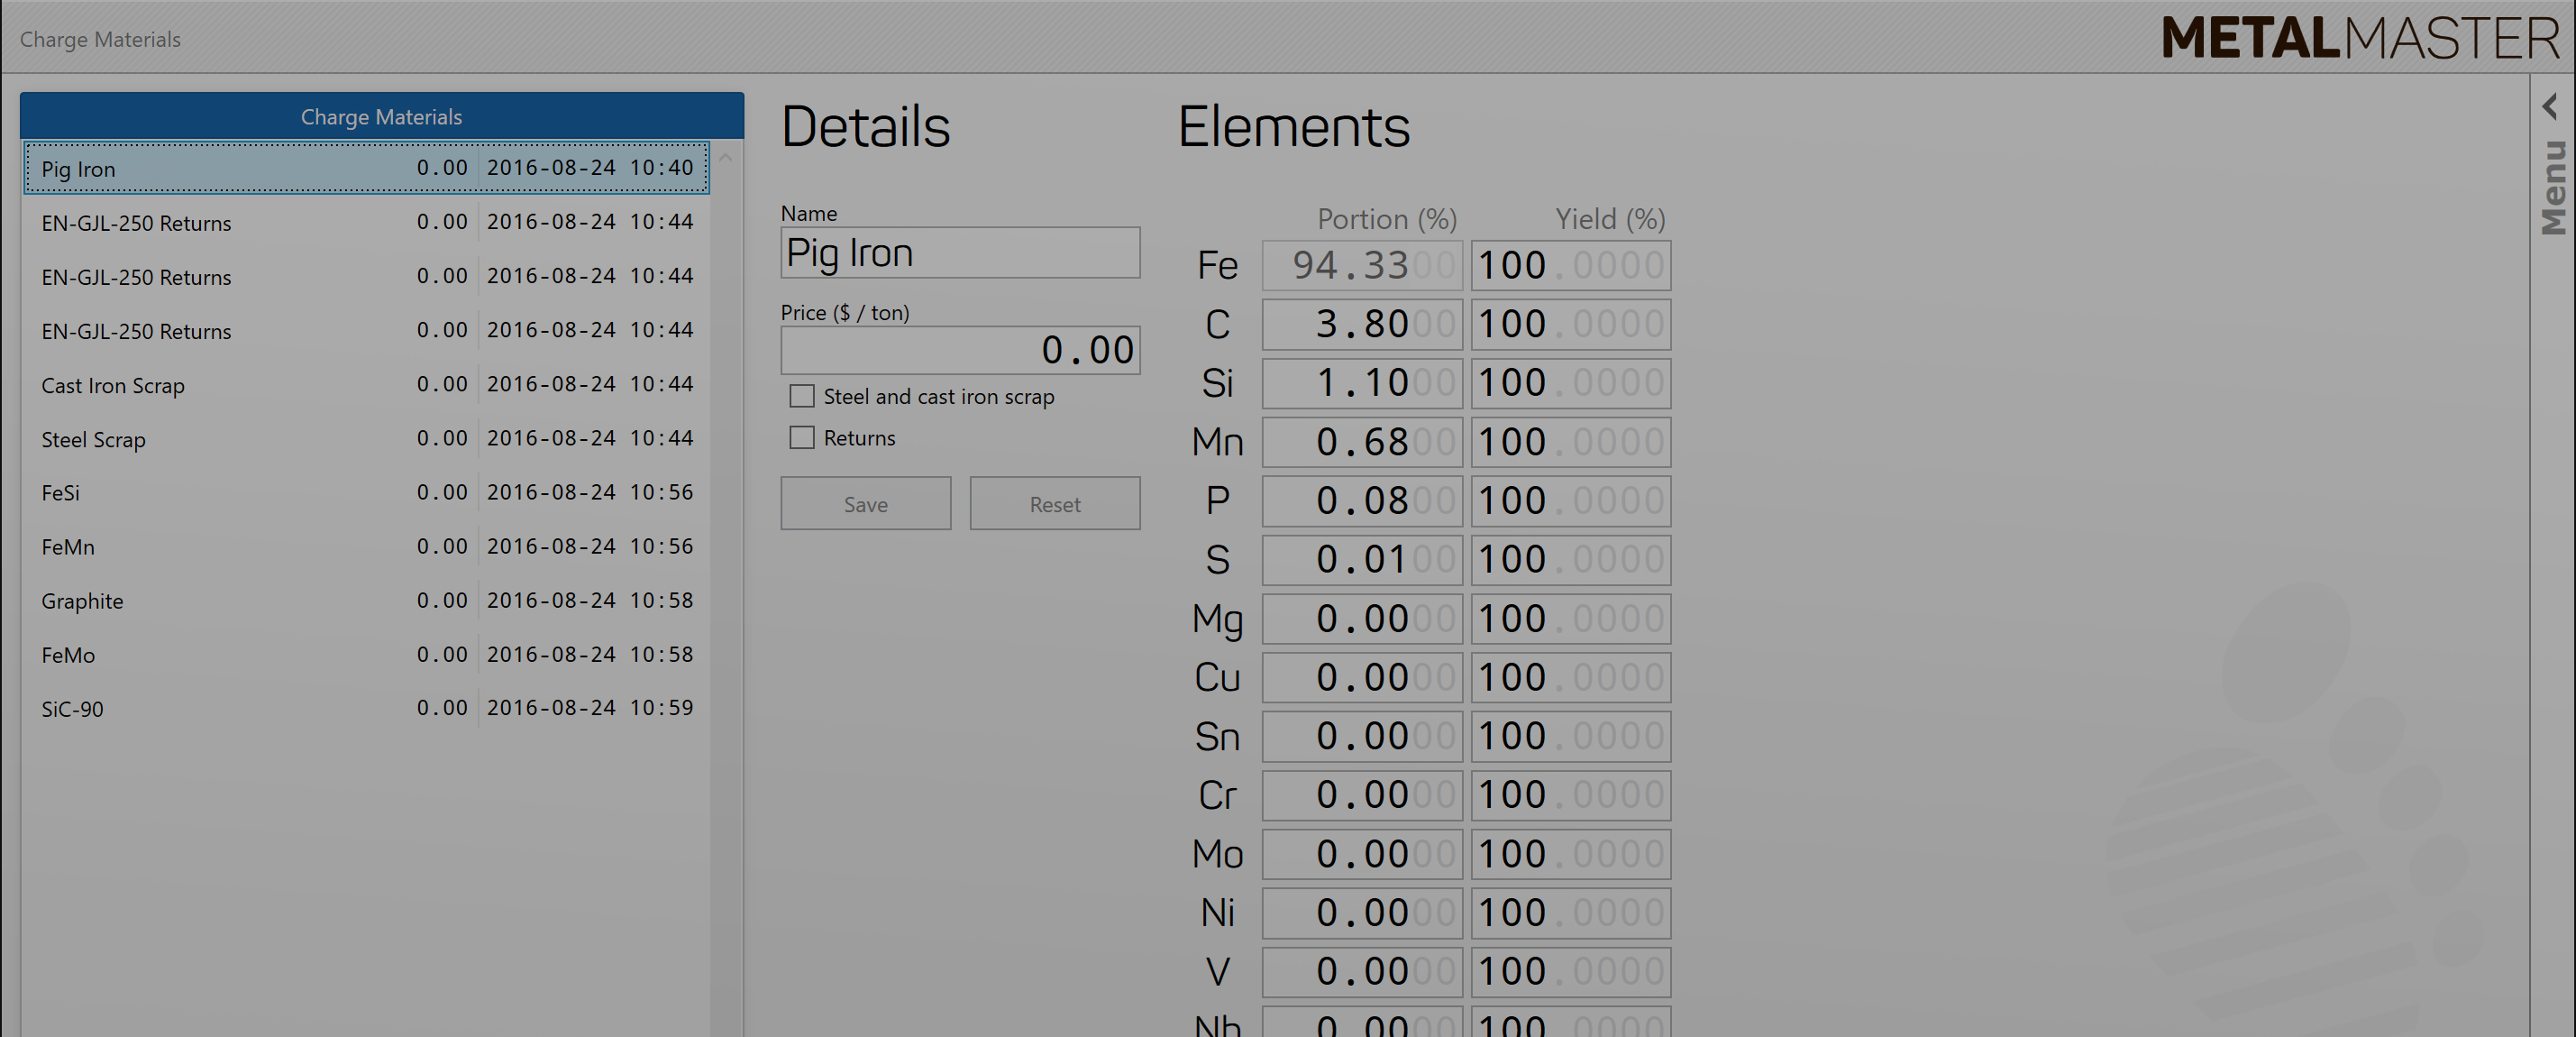Edit Carbon portion percentage field
The width and height of the screenshot is (2576, 1037).
[x=1361, y=324]
